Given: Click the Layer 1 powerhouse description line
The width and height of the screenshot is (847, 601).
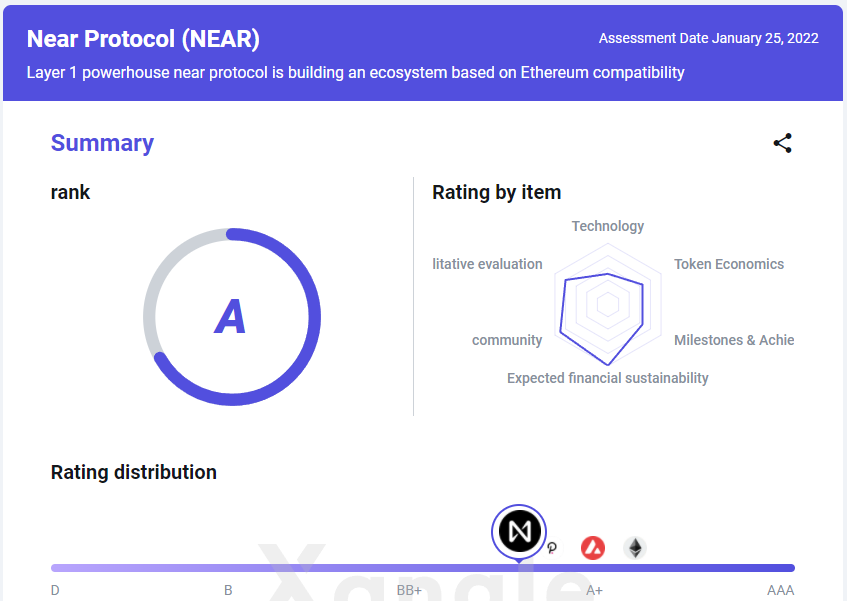Looking at the screenshot, I should pyautogui.click(x=355, y=72).
